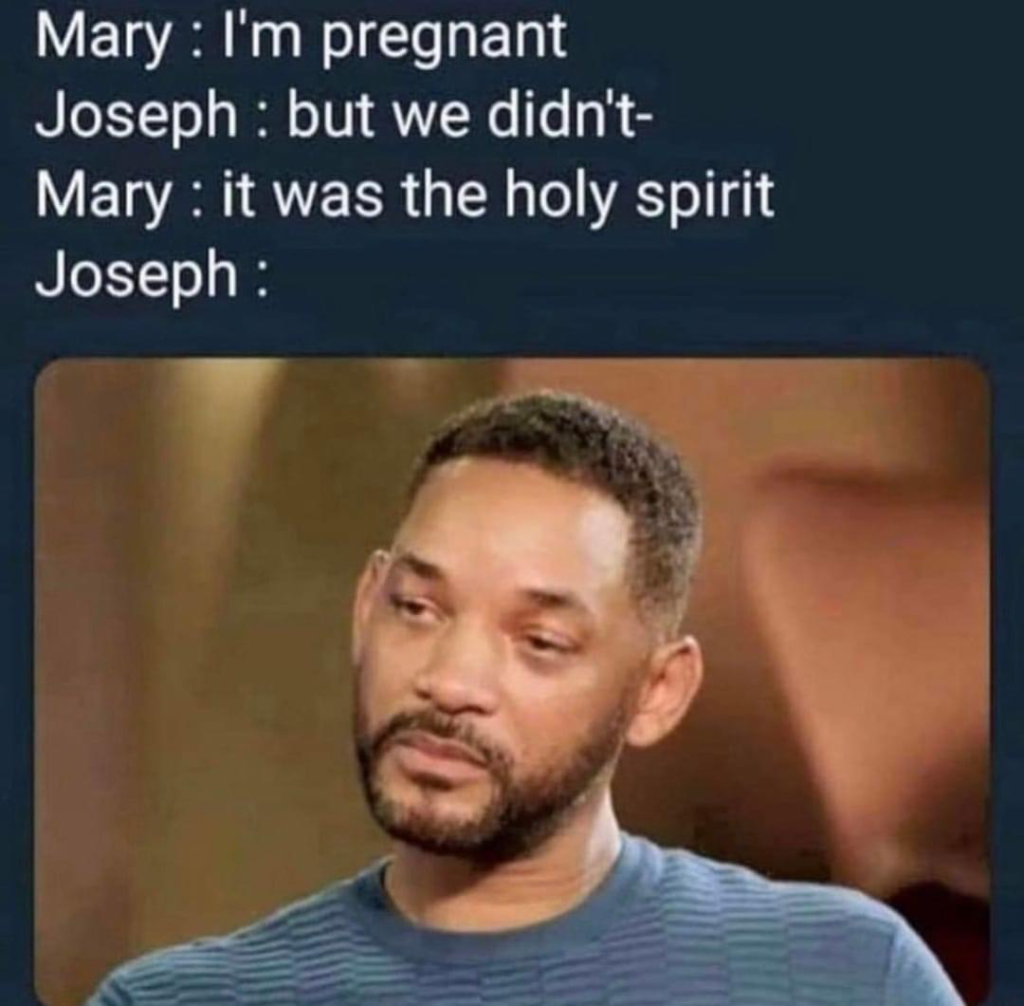Click the first "Mary" name at the top

103,40
